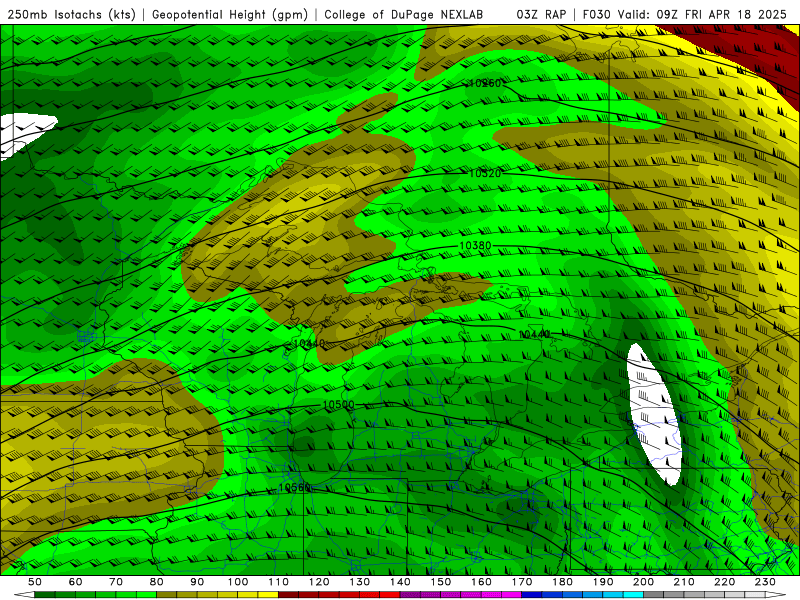Click the white low-wind patch at the left map edge
This screenshot has width=800, height=600.
click(23, 134)
